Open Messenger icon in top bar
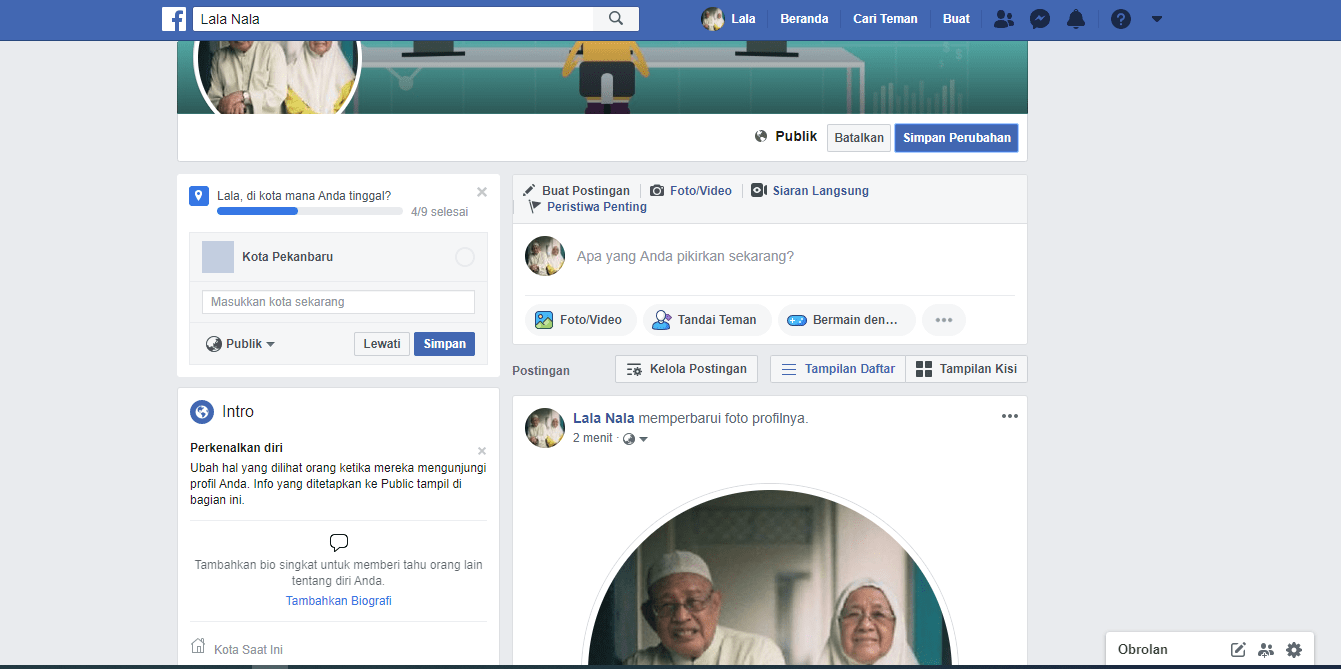 click(x=1040, y=19)
